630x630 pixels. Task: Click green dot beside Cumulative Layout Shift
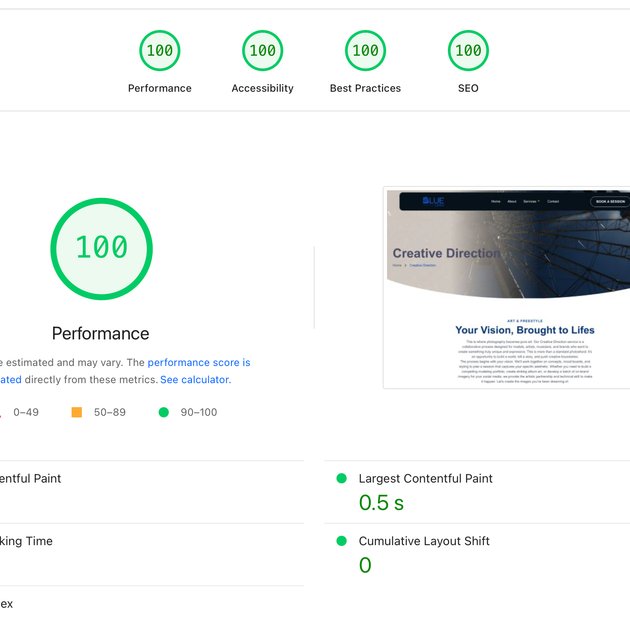342,542
